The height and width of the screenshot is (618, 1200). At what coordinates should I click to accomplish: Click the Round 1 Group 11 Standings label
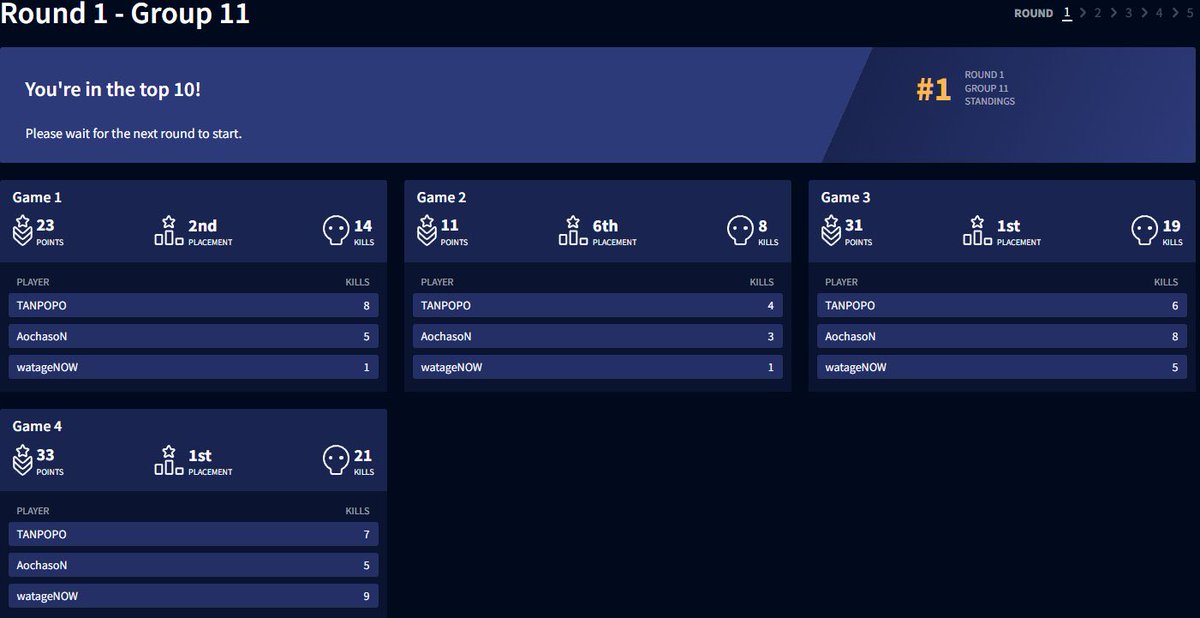coord(989,88)
